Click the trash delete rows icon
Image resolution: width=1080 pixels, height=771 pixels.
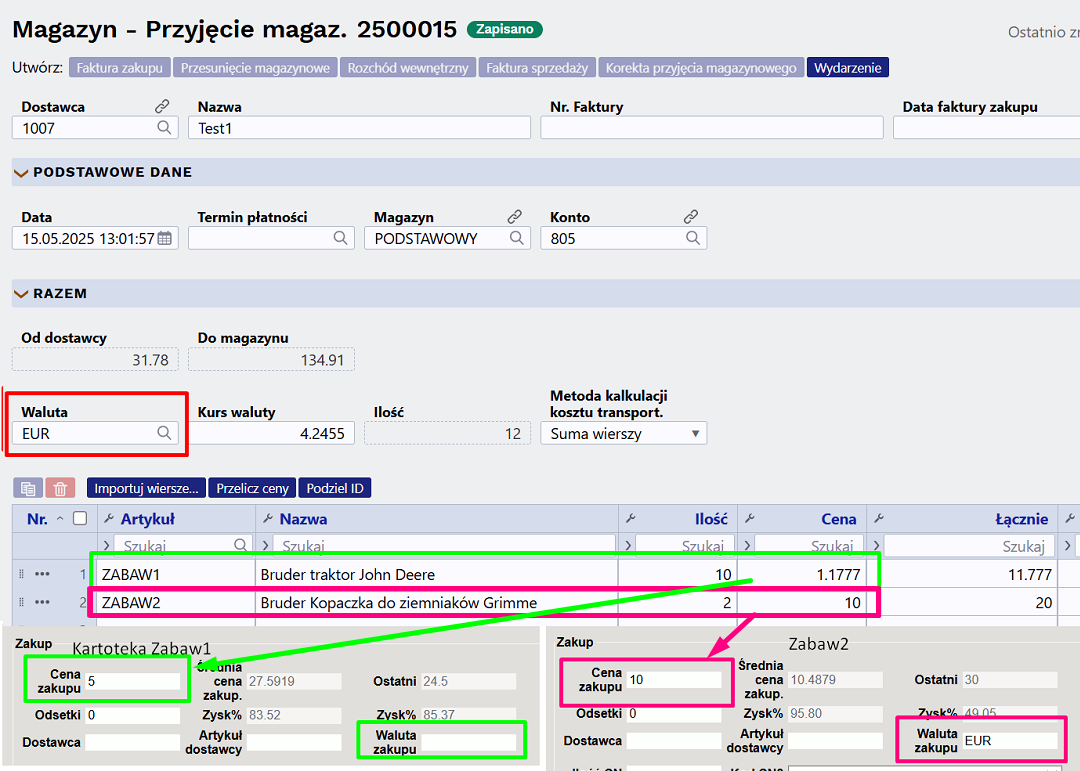click(60, 488)
